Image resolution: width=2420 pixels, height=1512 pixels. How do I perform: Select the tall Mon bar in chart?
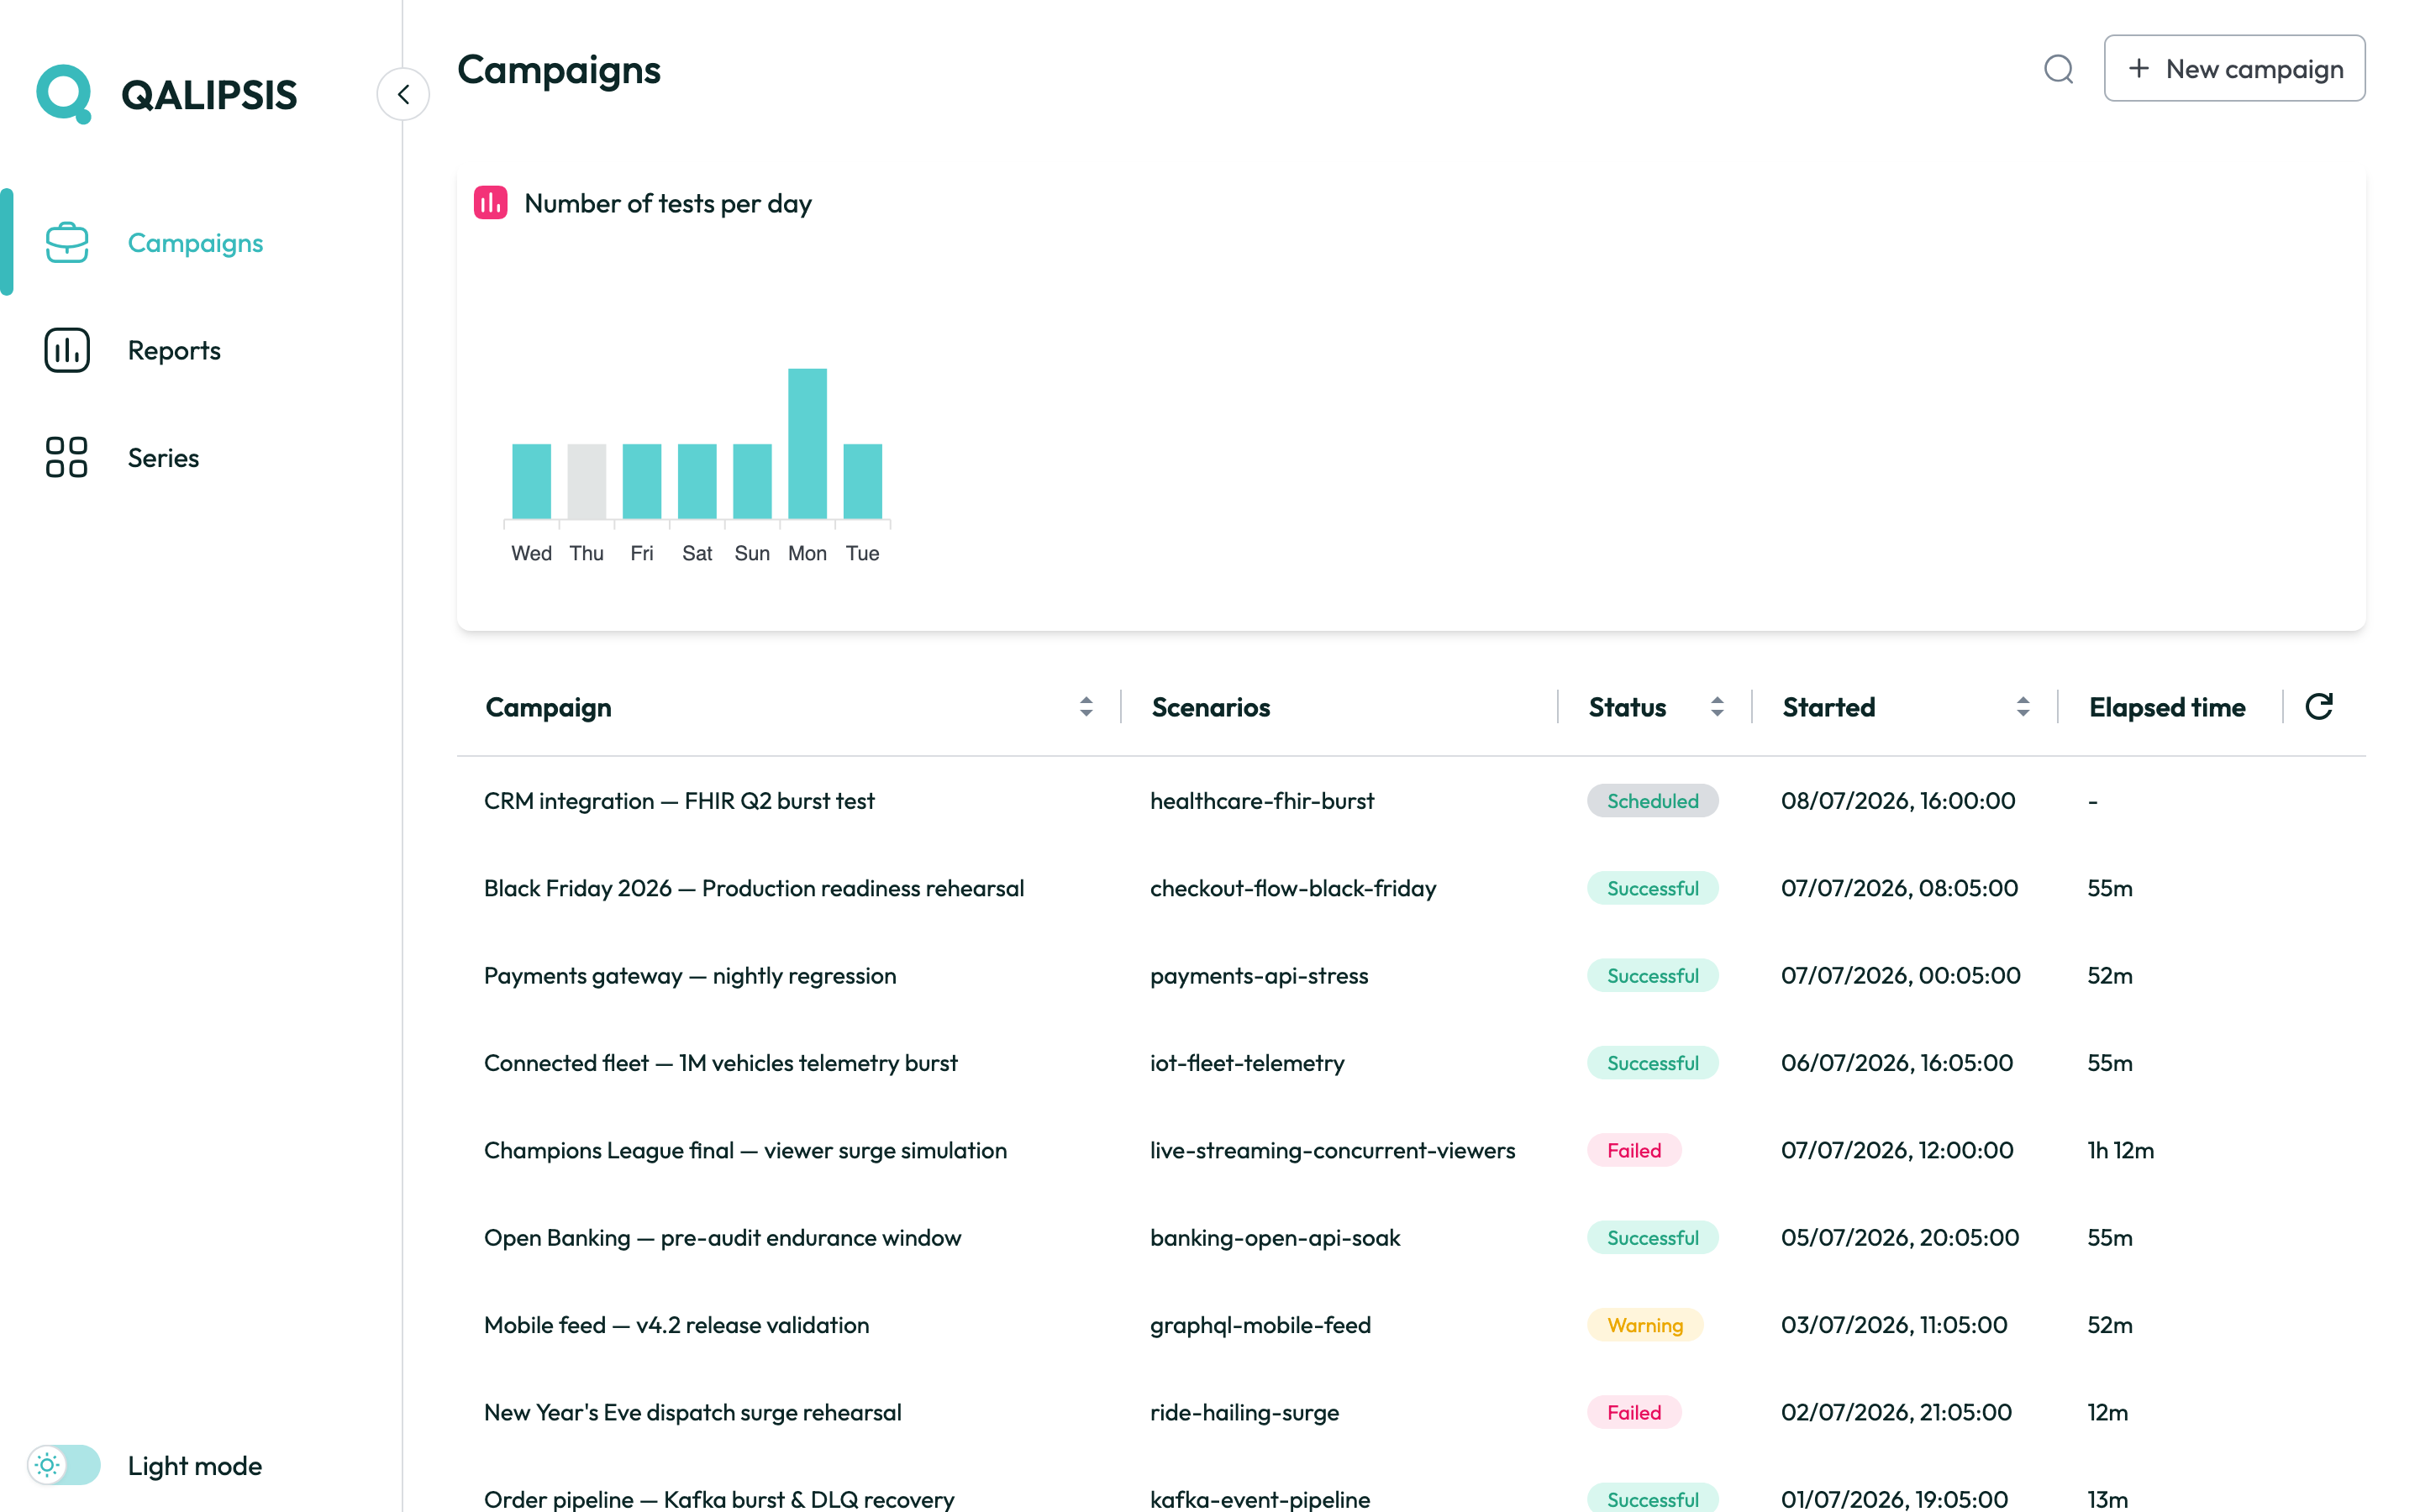807,444
